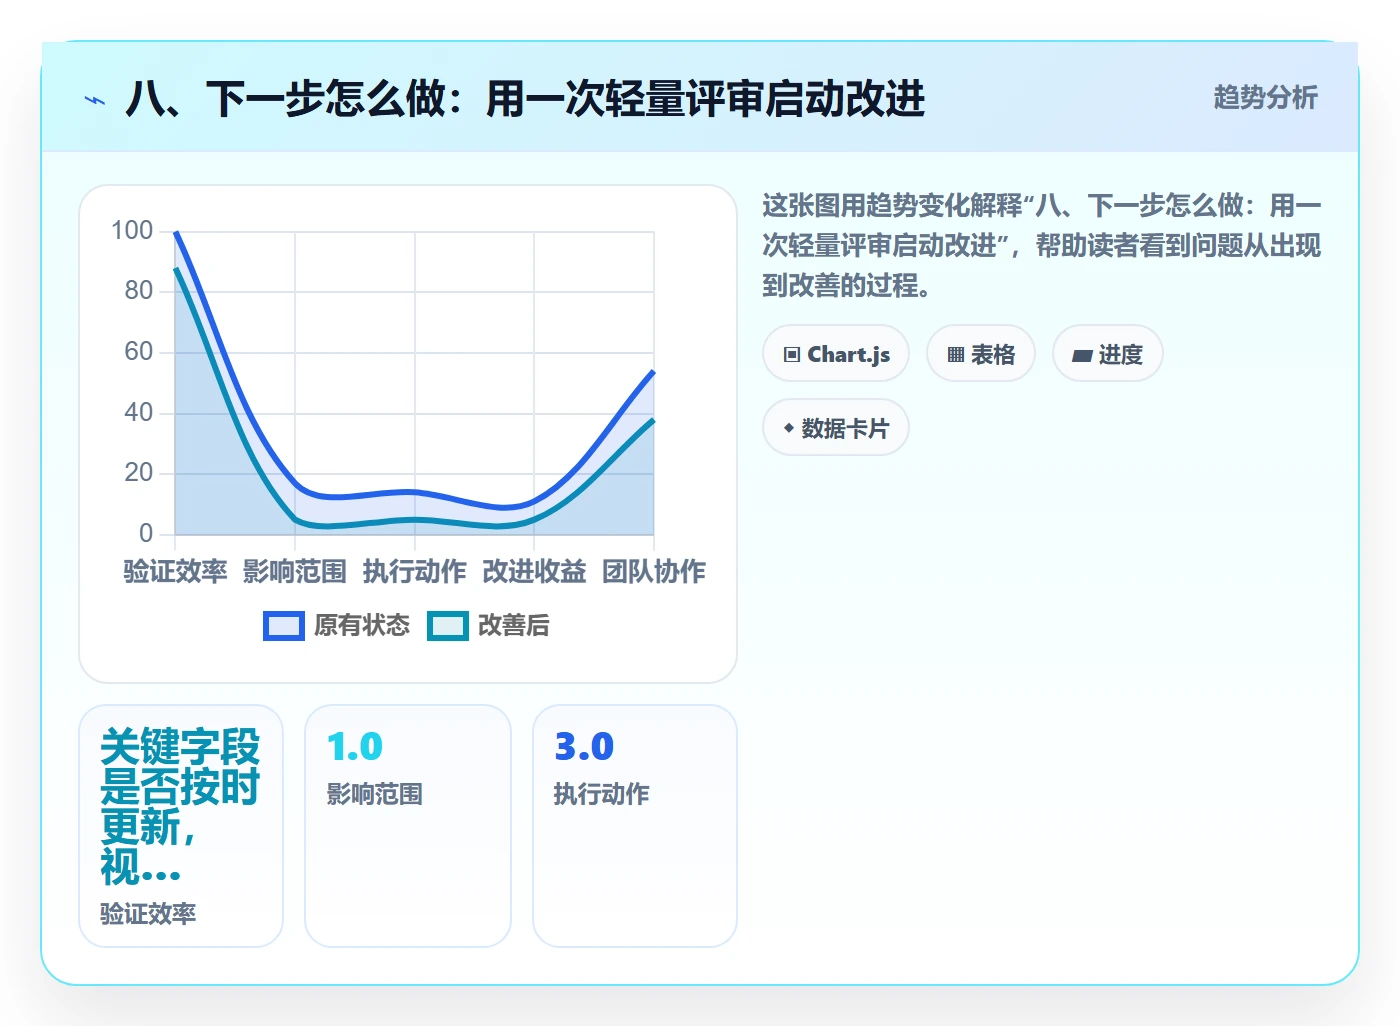Click the 趋势分析 label in the header
Image resolution: width=1400 pixels, height=1026 pixels.
[1265, 98]
